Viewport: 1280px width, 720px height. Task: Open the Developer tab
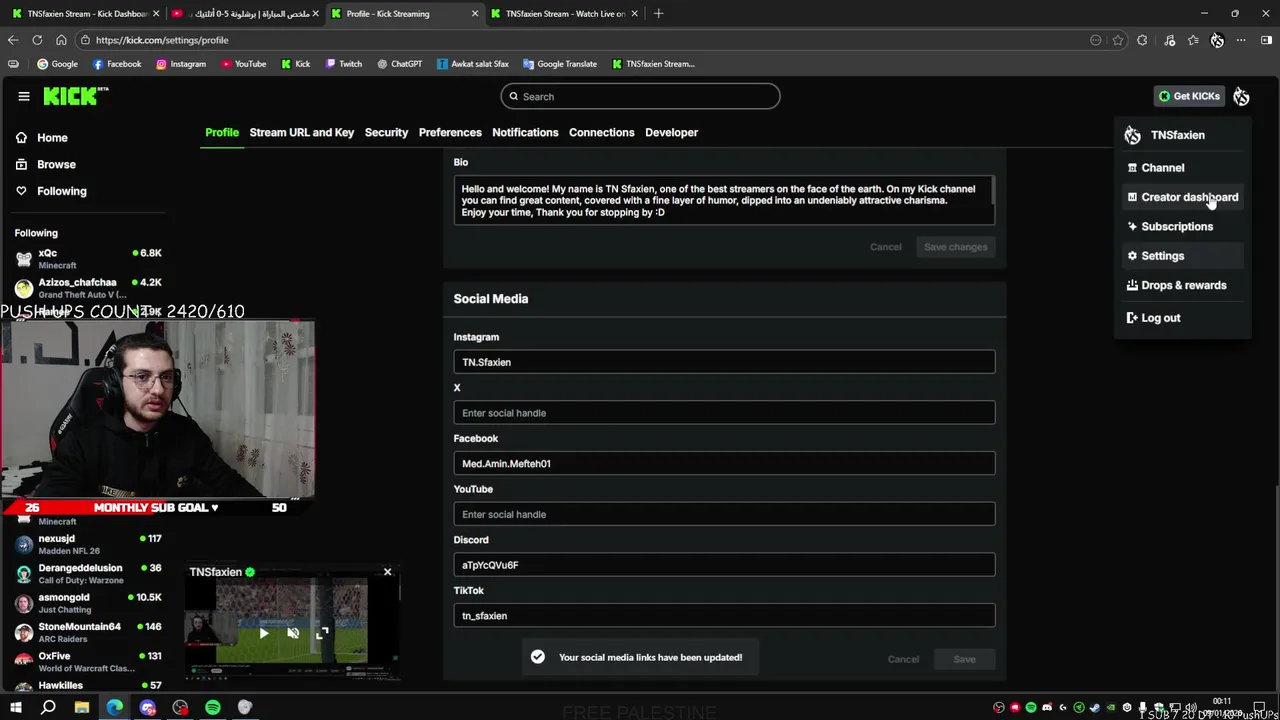pyautogui.click(x=671, y=132)
